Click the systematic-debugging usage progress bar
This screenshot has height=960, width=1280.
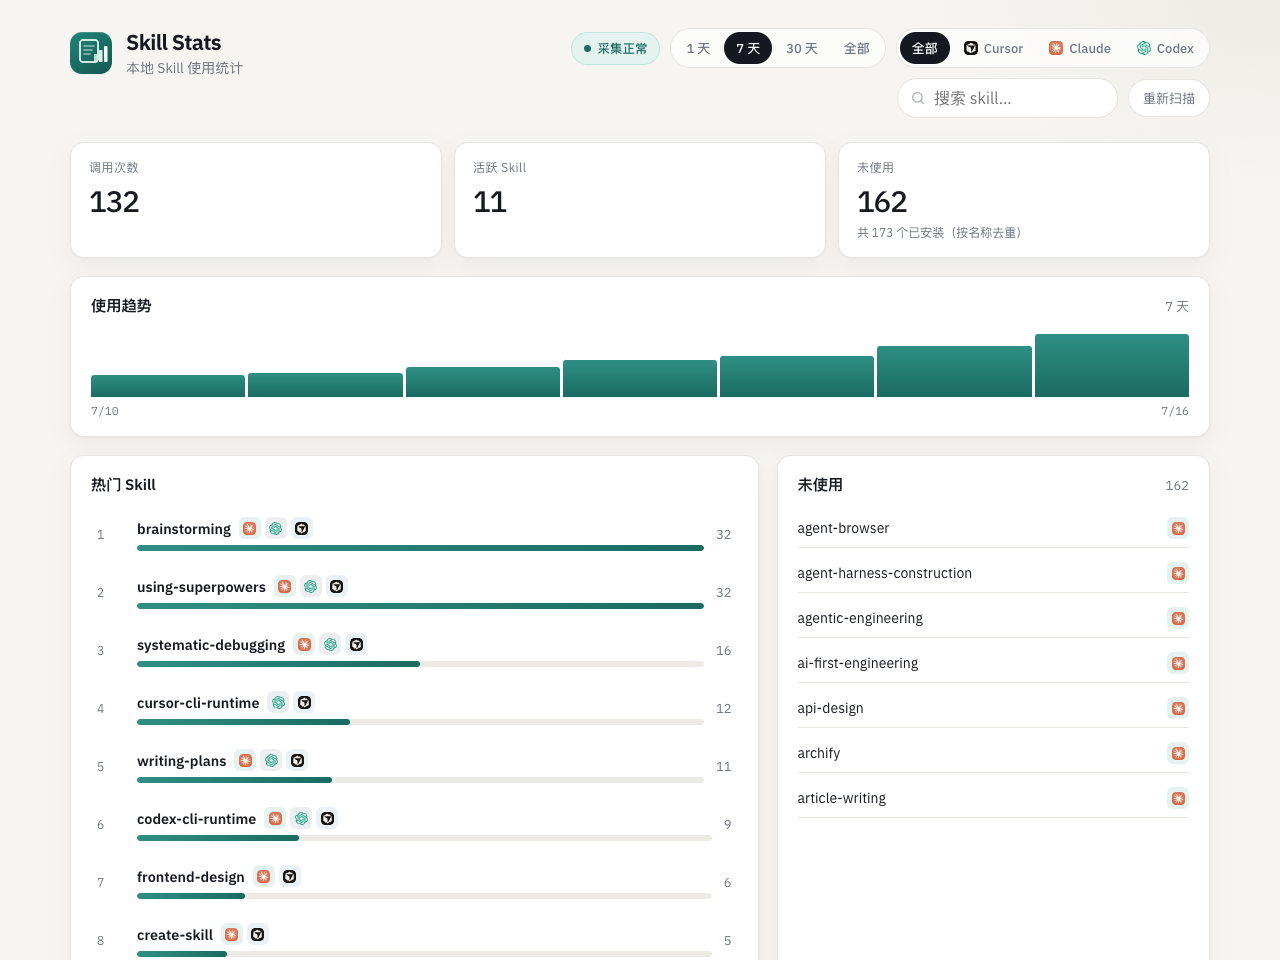coord(420,664)
